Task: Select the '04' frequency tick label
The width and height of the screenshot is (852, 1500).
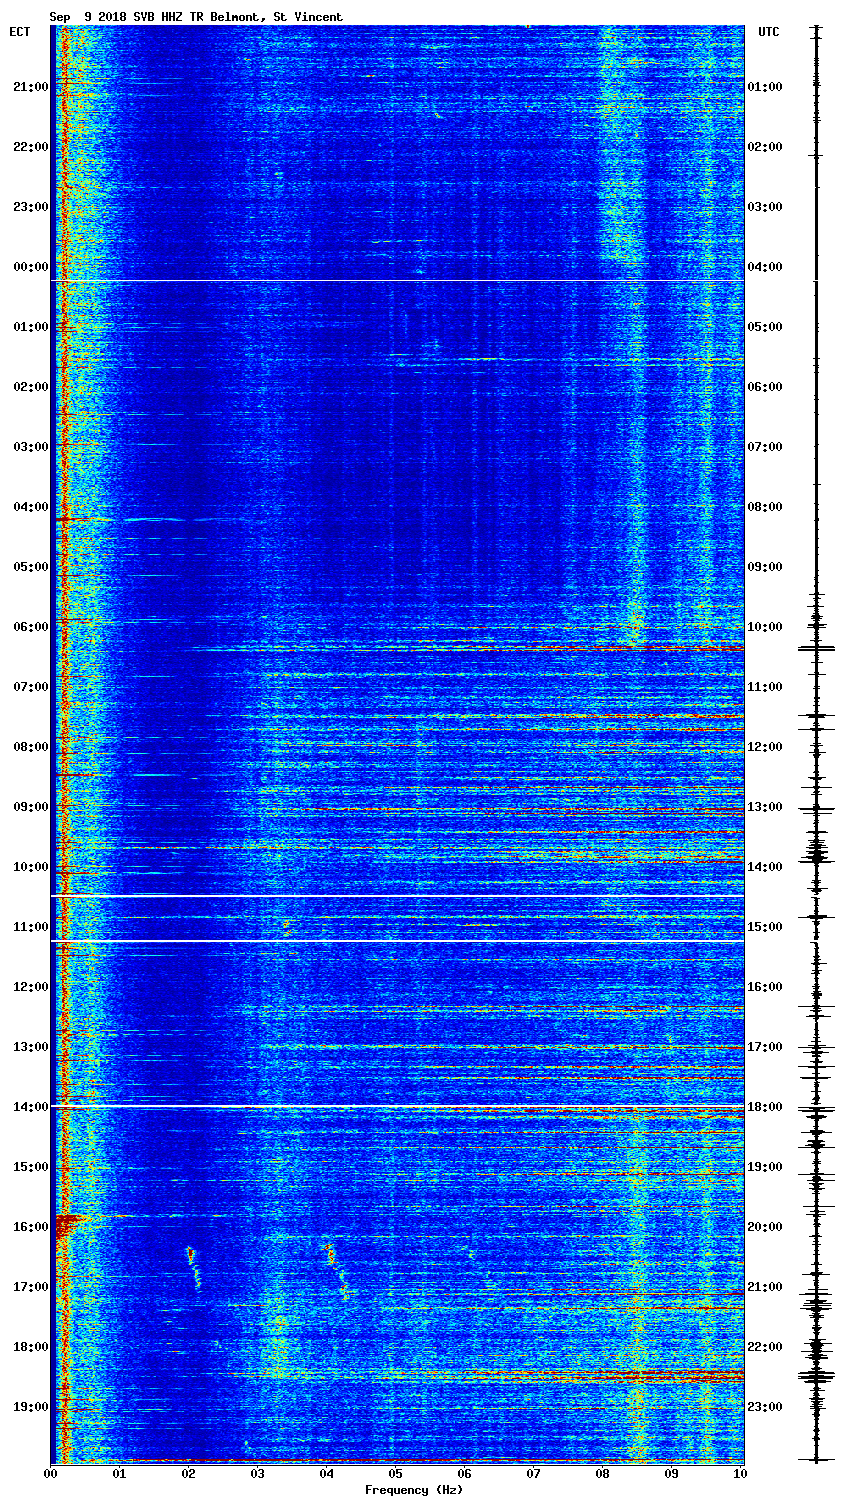Action: point(326,1474)
